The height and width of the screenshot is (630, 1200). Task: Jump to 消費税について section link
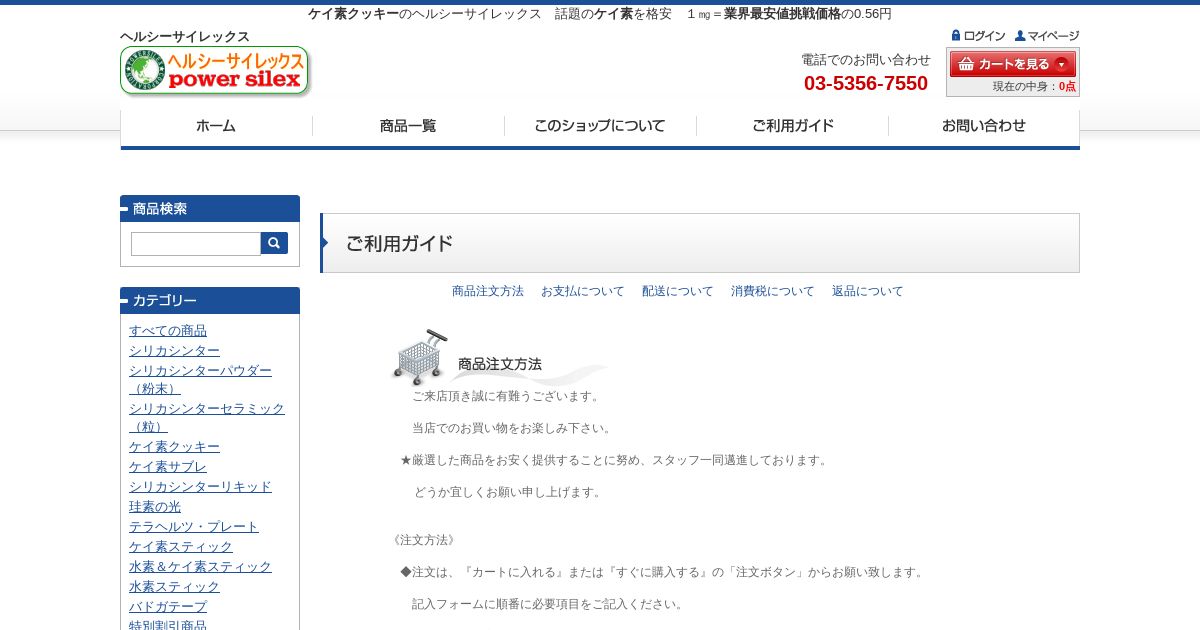click(773, 291)
